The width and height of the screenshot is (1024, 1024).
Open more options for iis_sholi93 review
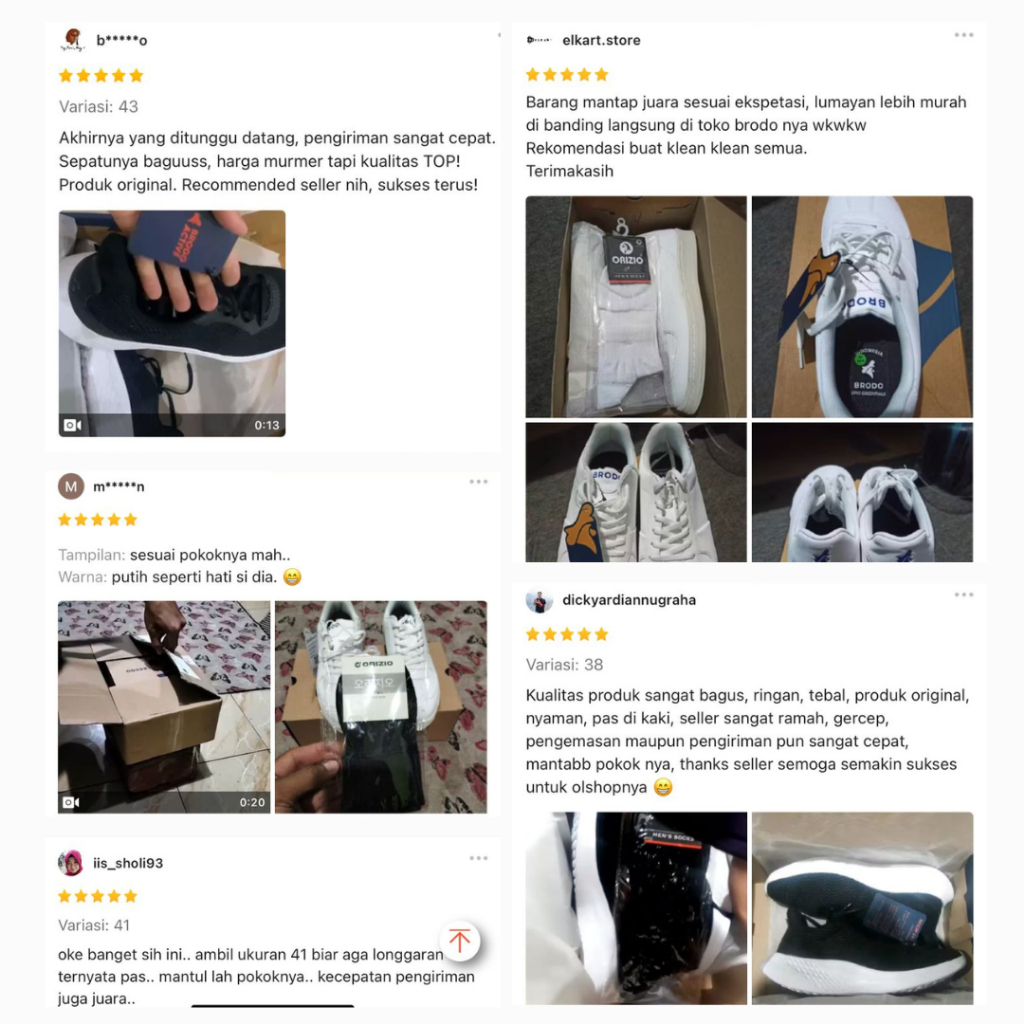(x=479, y=858)
